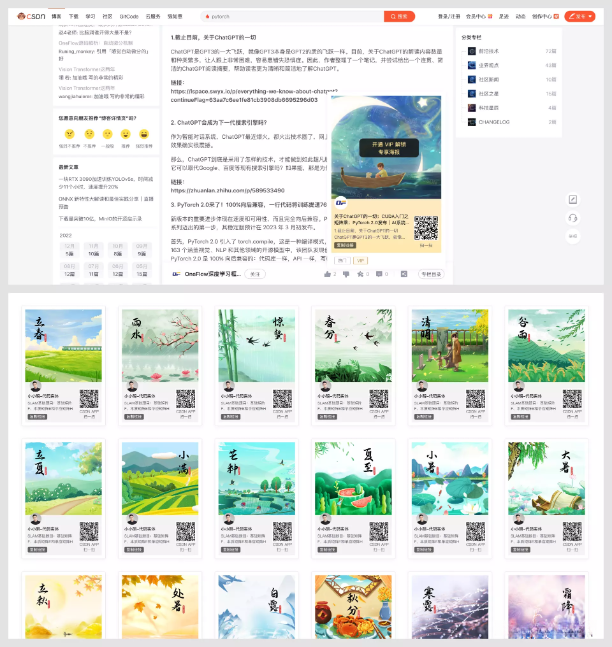Select the 春分 poster thumbnail
Screen dimensions: 612x647
click(353, 366)
